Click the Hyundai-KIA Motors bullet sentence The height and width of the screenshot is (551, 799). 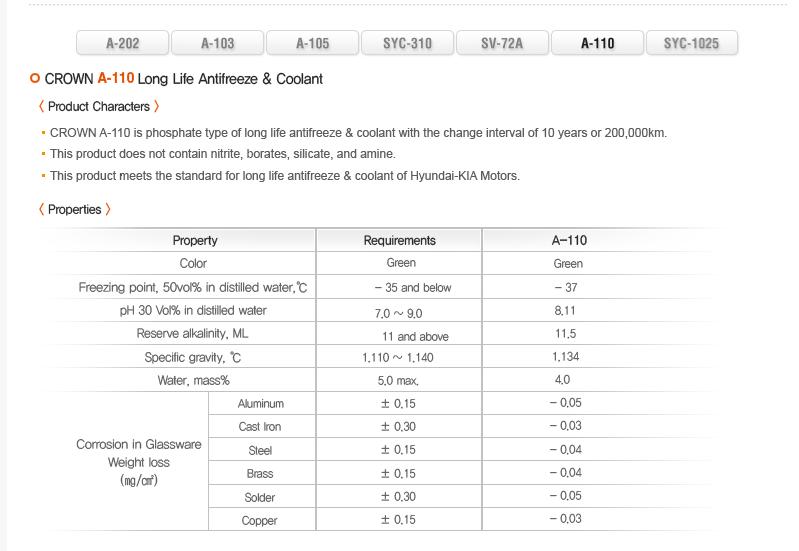click(x=284, y=176)
